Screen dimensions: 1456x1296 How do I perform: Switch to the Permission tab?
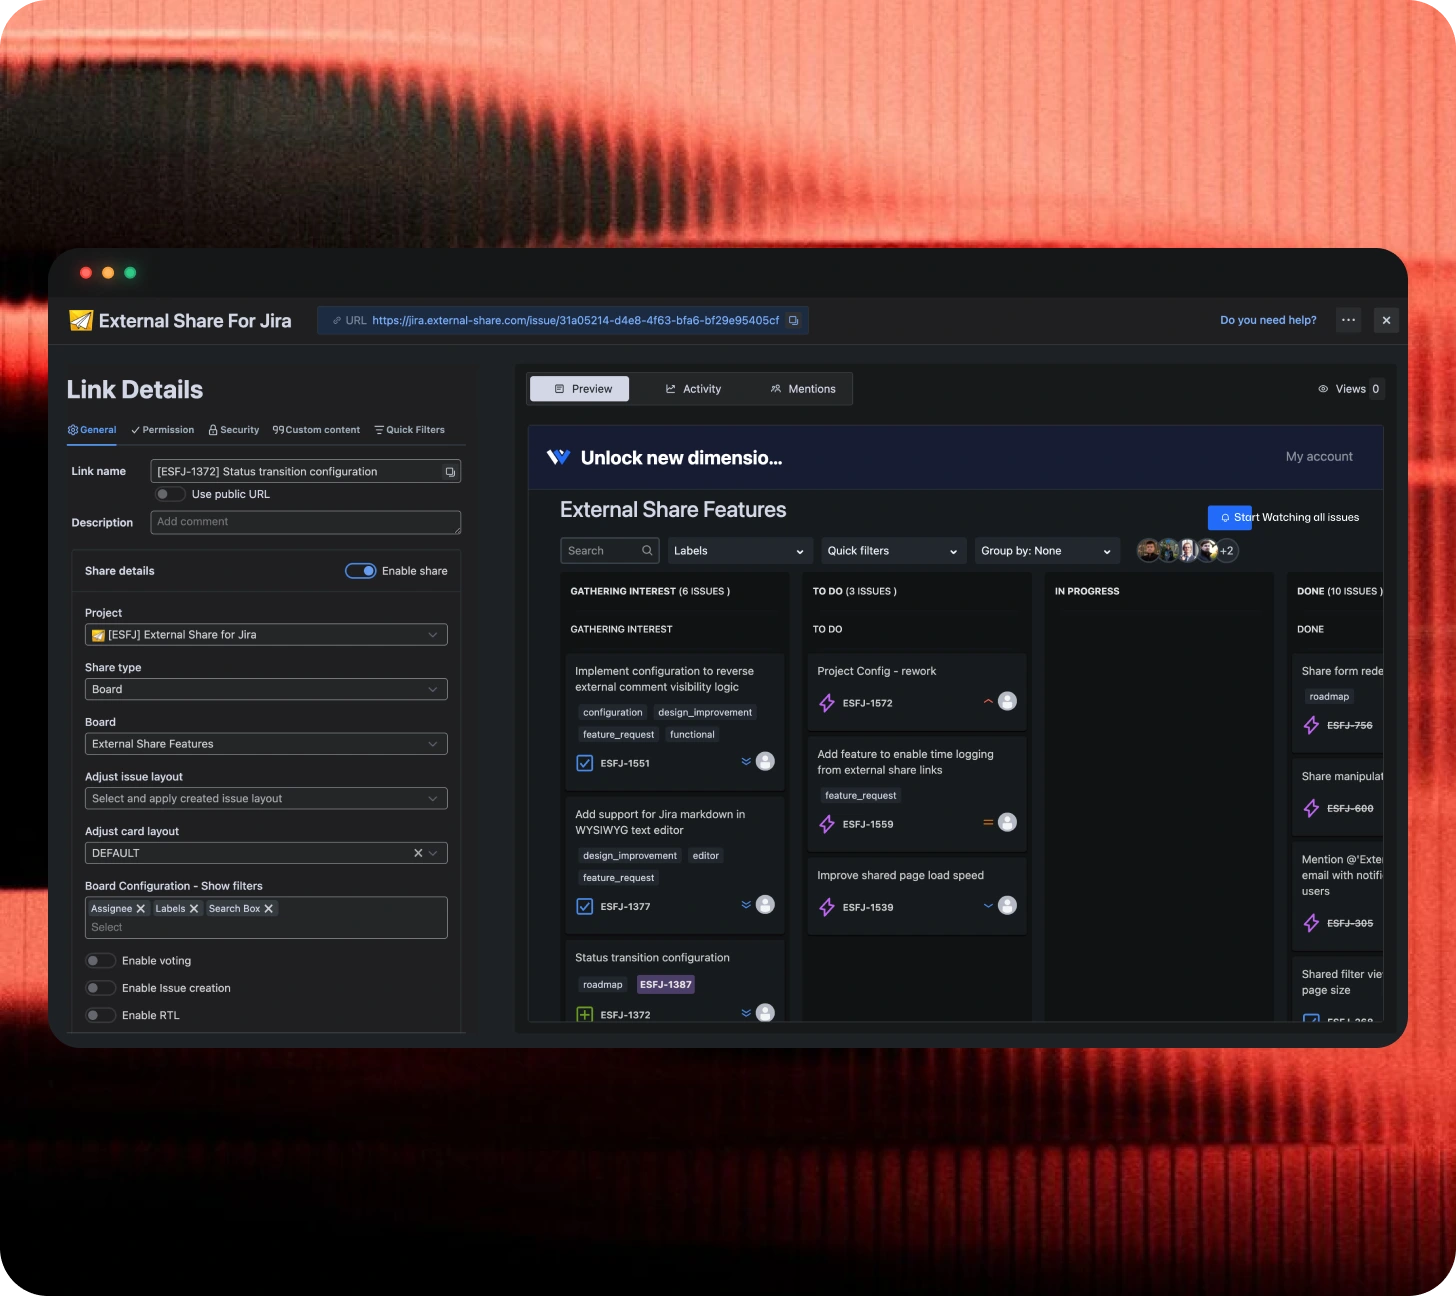tap(163, 430)
